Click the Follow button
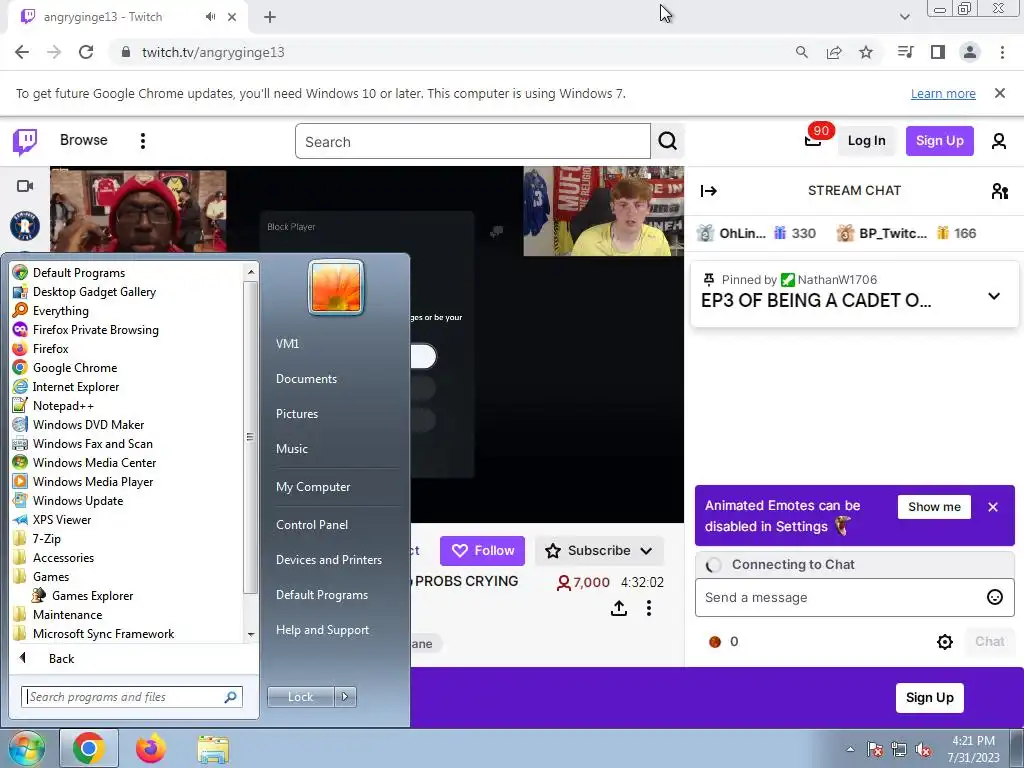Screen dimensions: 1024x768 tap(483, 551)
